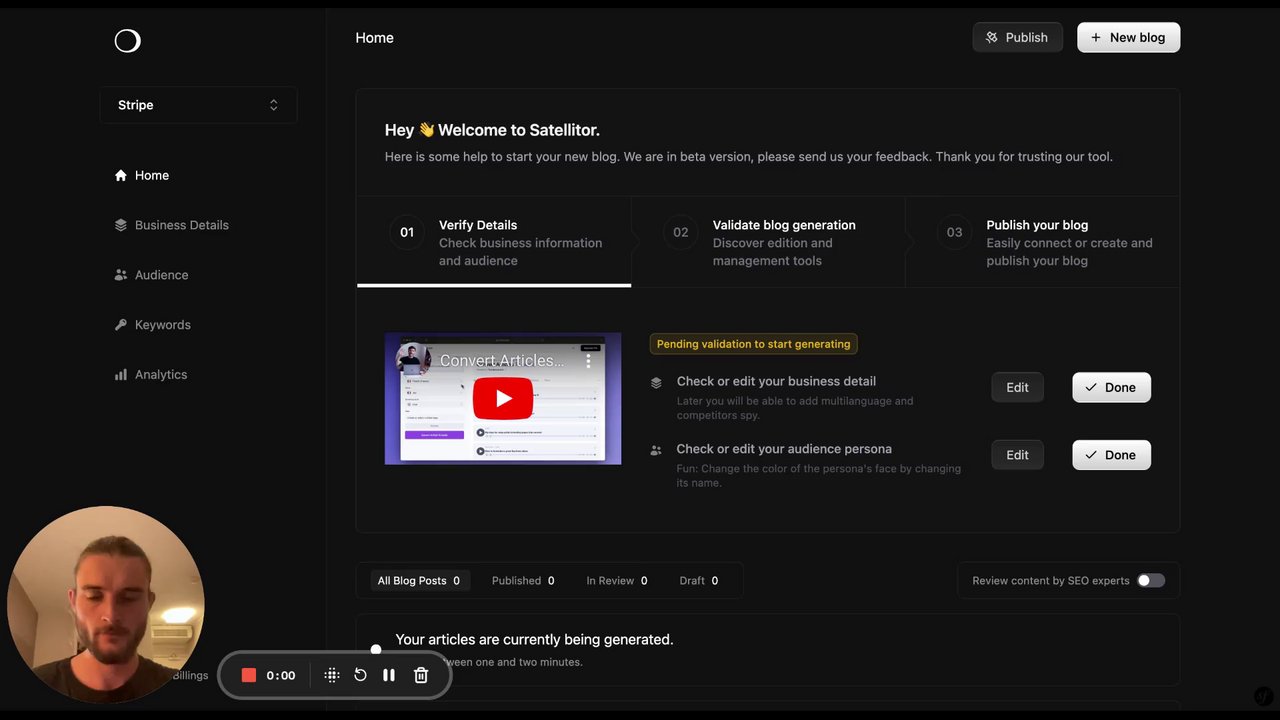The height and width of the screenshot is (720, 1280).
Task: Select step 02 Validate blog generation
Action: click(768, 242)
